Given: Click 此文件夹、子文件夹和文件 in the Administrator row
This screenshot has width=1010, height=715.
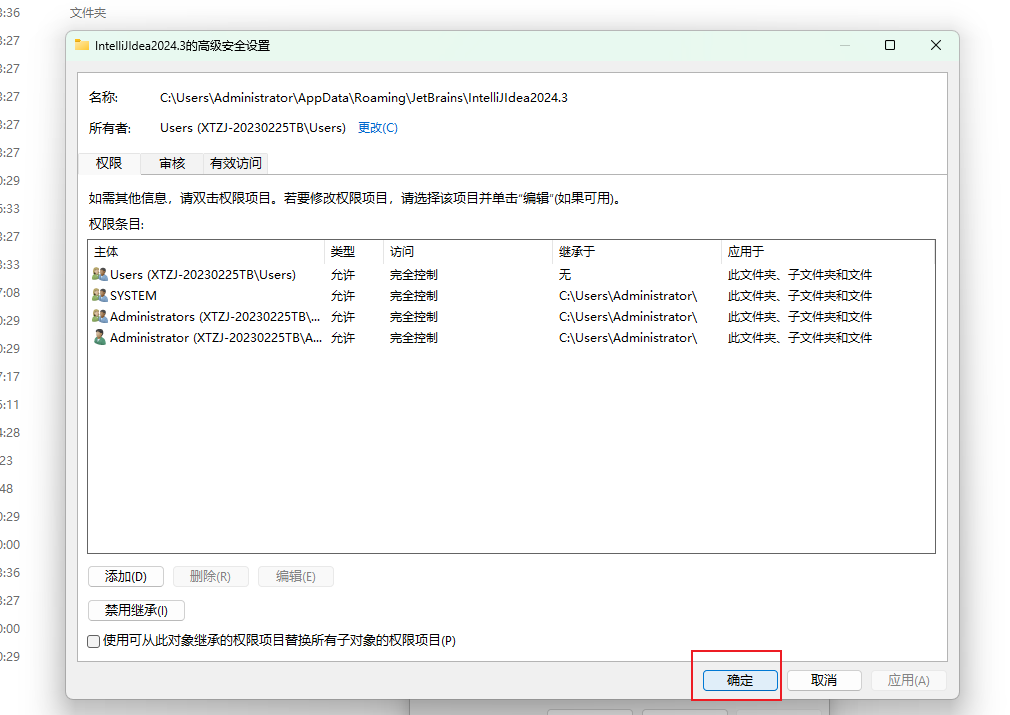Looking at the screenshot, I should click(800, 338).
